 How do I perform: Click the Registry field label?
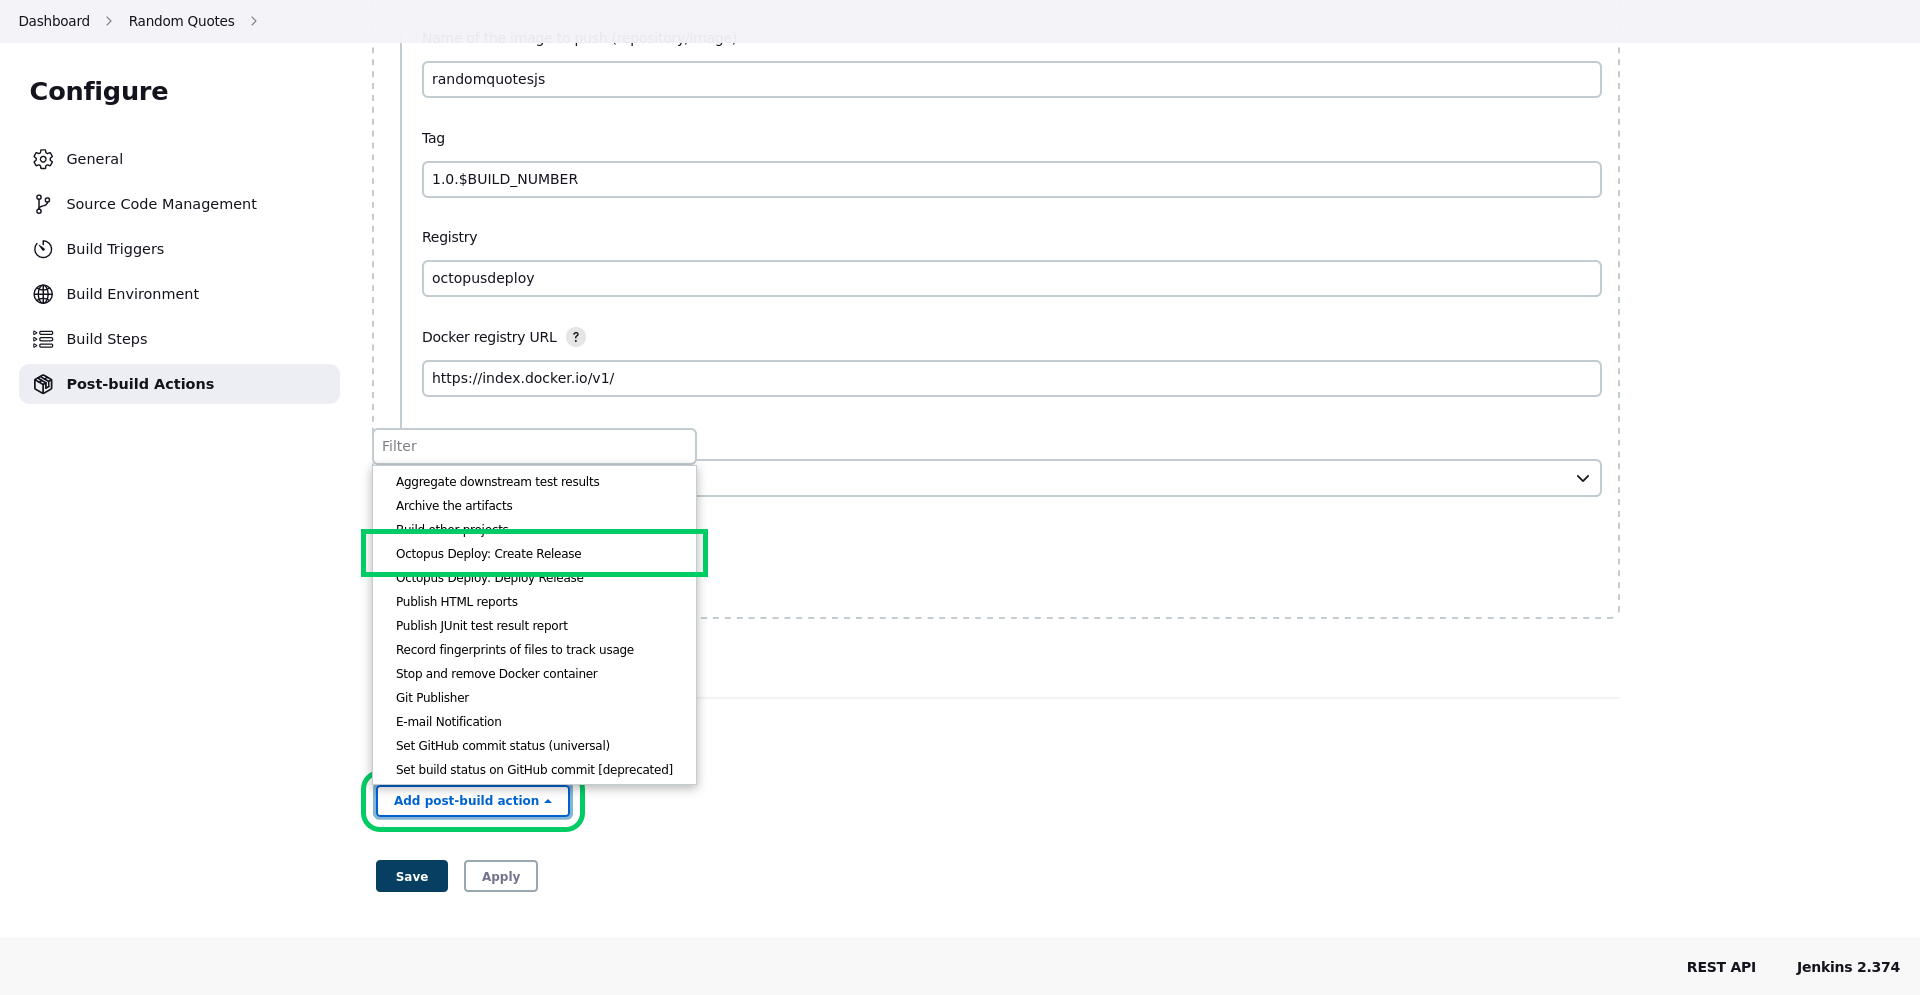pos(449,237)
